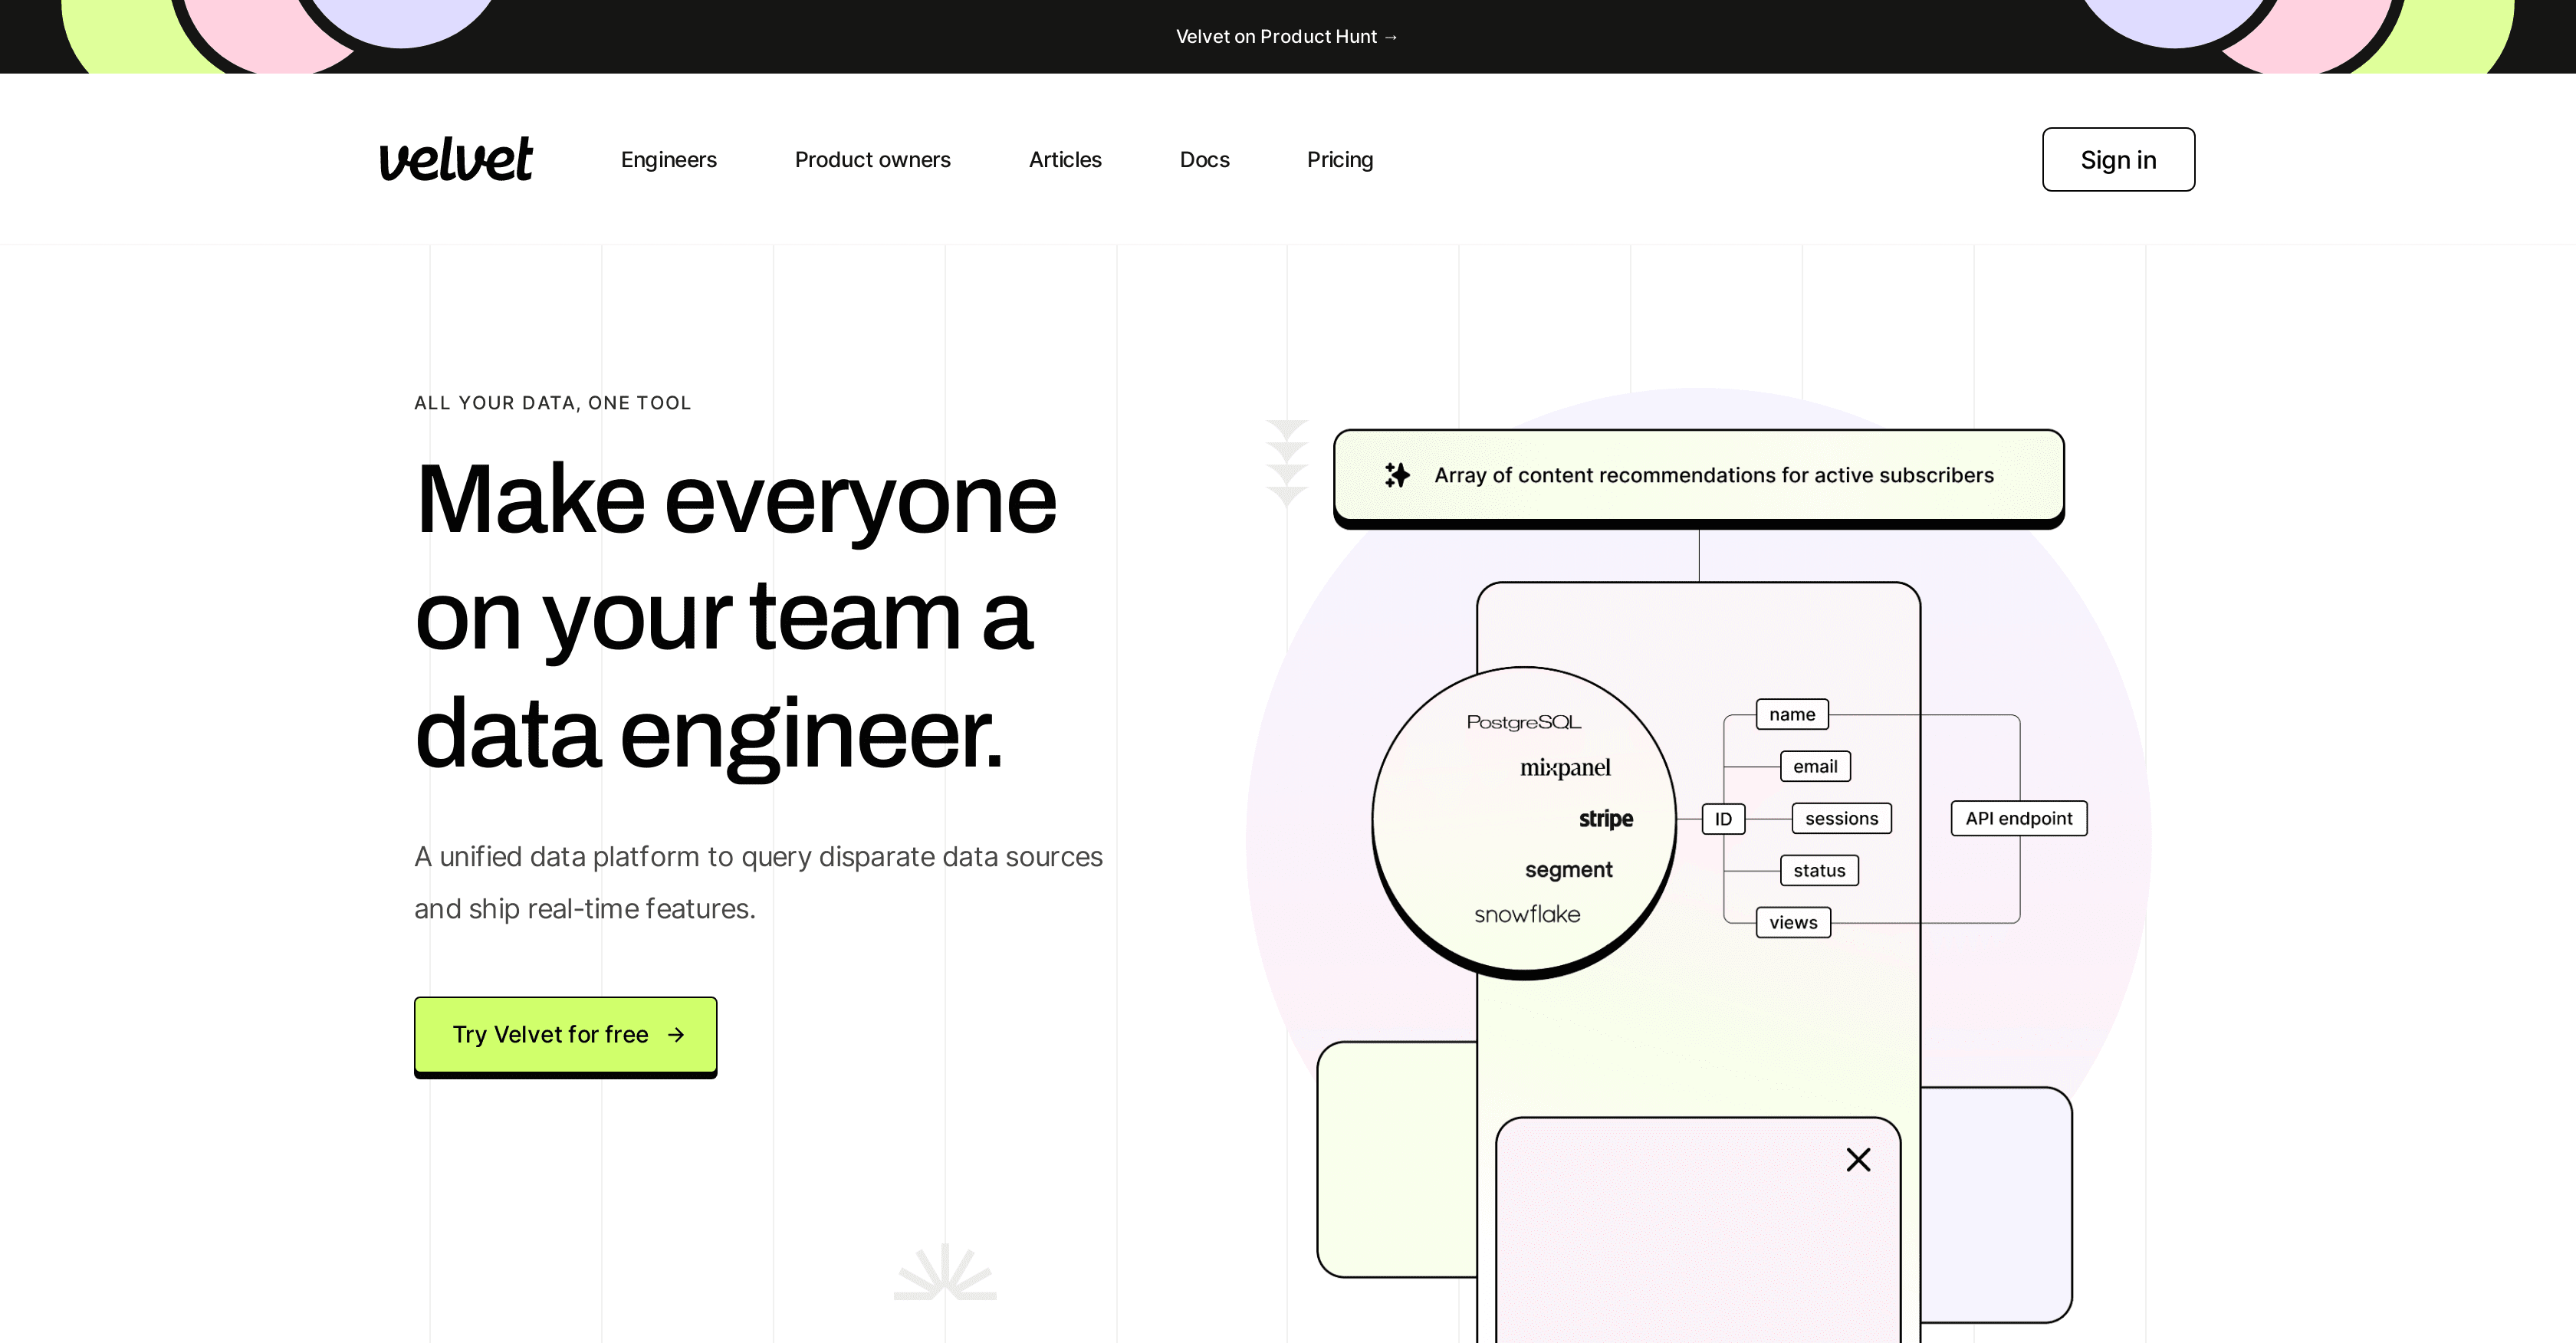Viewport: 2576px width, 1343px height.
Task: Select the API endpoint node
Action: [2018, 818]
